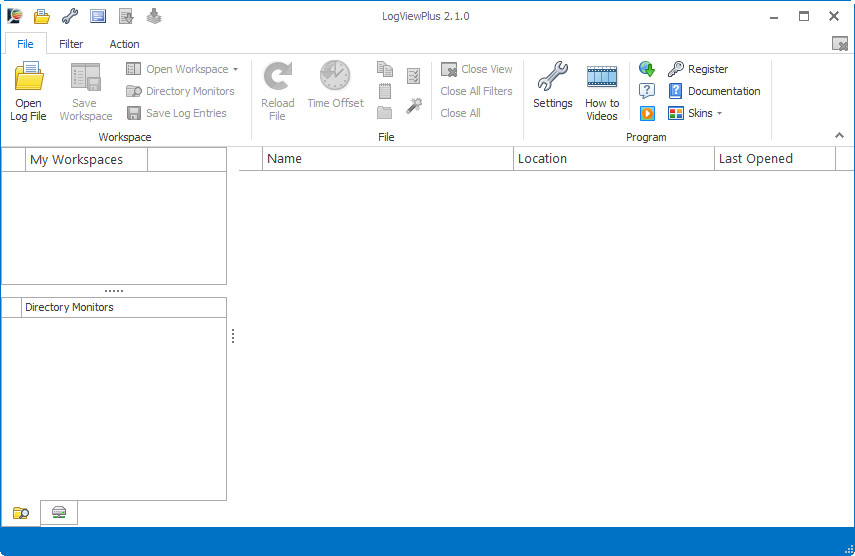Sort by the Last Opened column header

coord(775,159)
